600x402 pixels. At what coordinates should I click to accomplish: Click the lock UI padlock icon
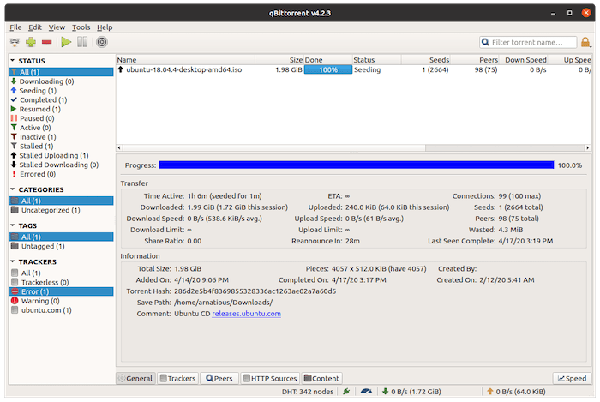(585, 42)
